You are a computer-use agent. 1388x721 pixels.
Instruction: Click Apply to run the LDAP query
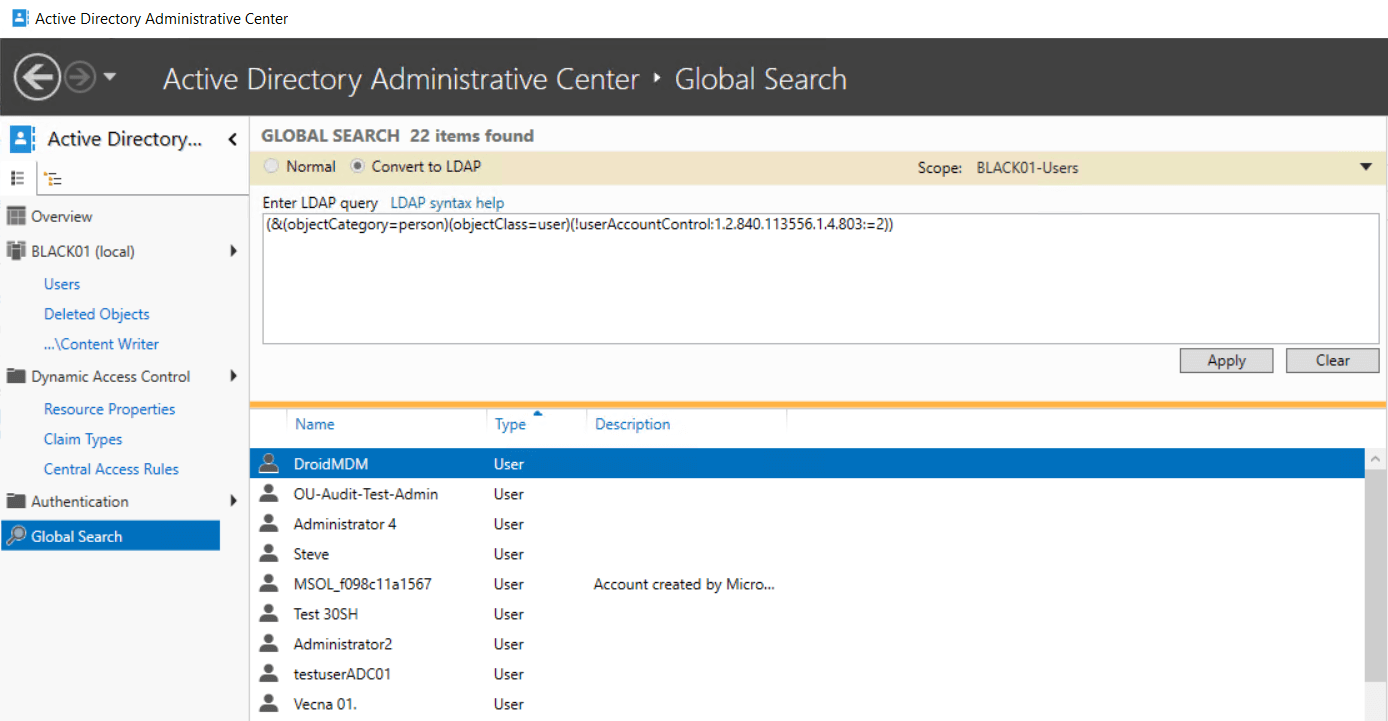pyautogui.click(x=1226, y=360)
